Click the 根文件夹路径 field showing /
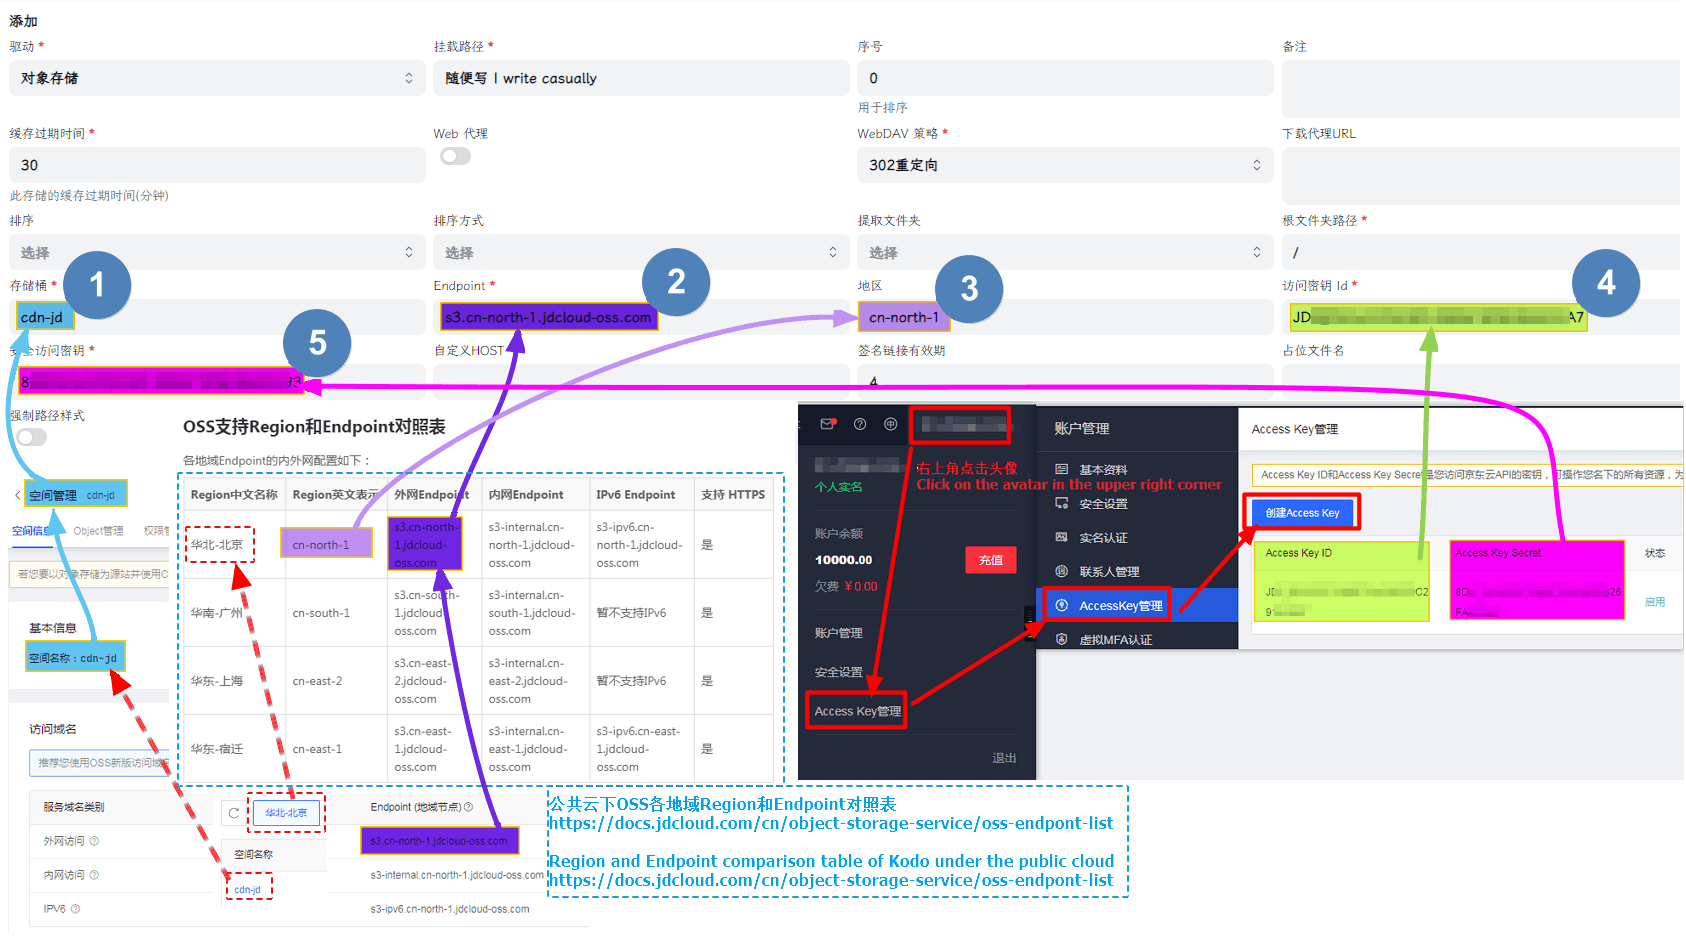1686x939 pixels. click(x=1481, y=252)
